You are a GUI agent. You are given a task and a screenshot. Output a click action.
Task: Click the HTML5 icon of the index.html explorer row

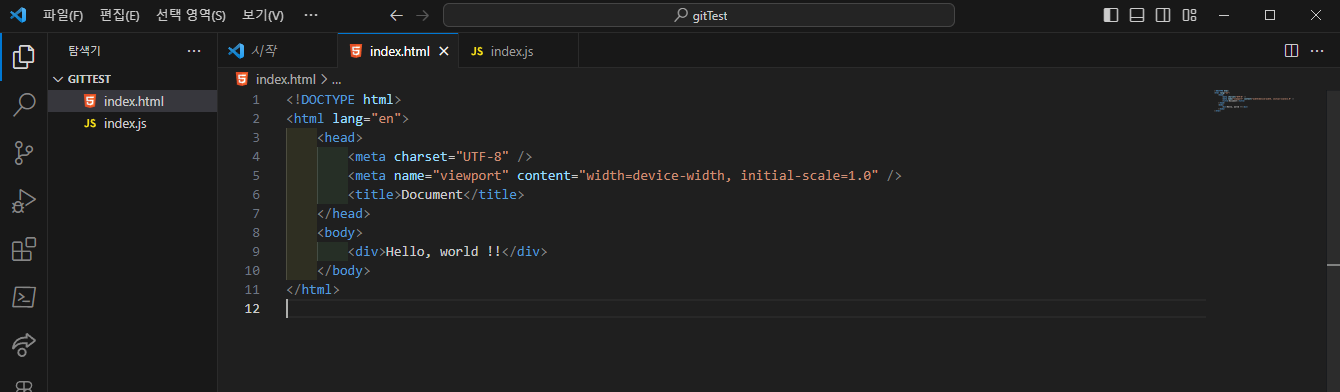[x=90, y=101]
